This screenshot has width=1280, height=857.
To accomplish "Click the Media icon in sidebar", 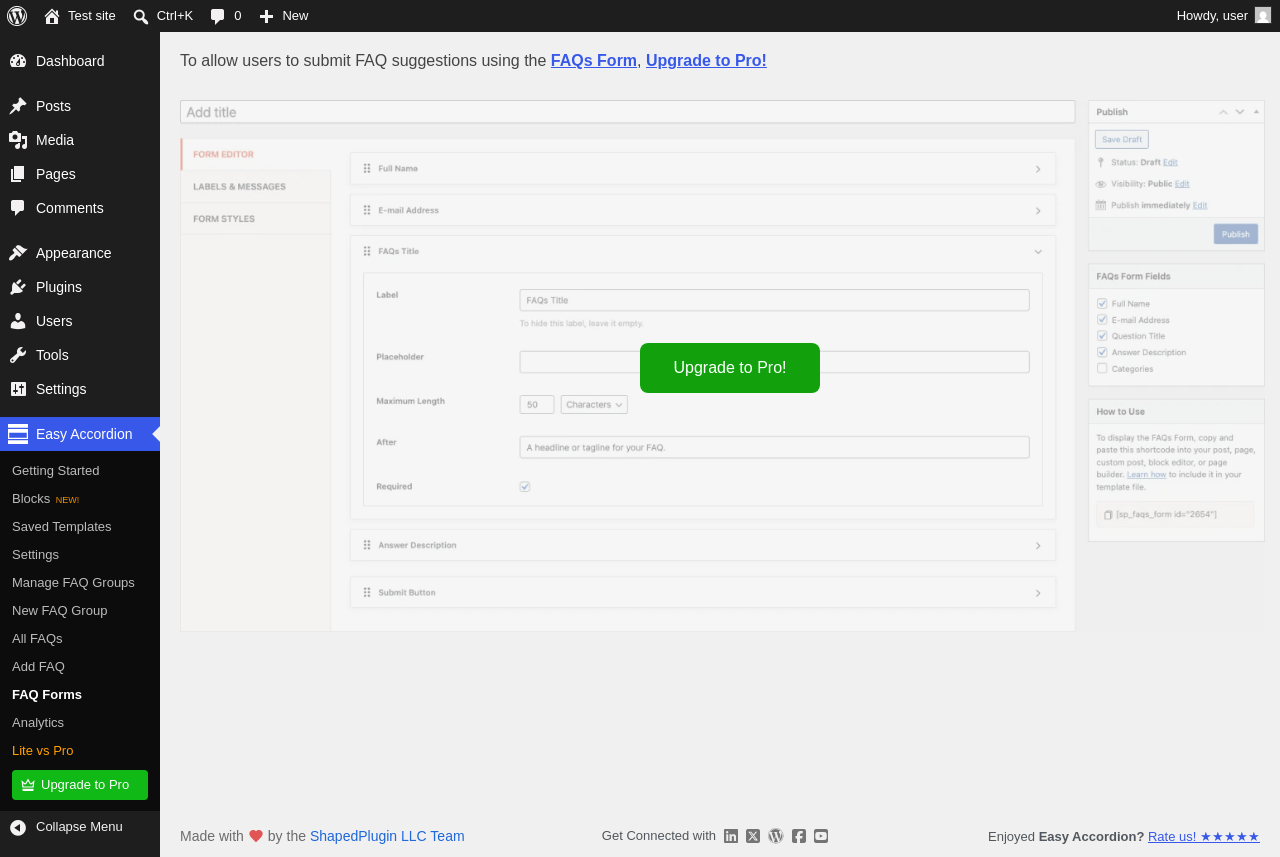I will 18,140.
